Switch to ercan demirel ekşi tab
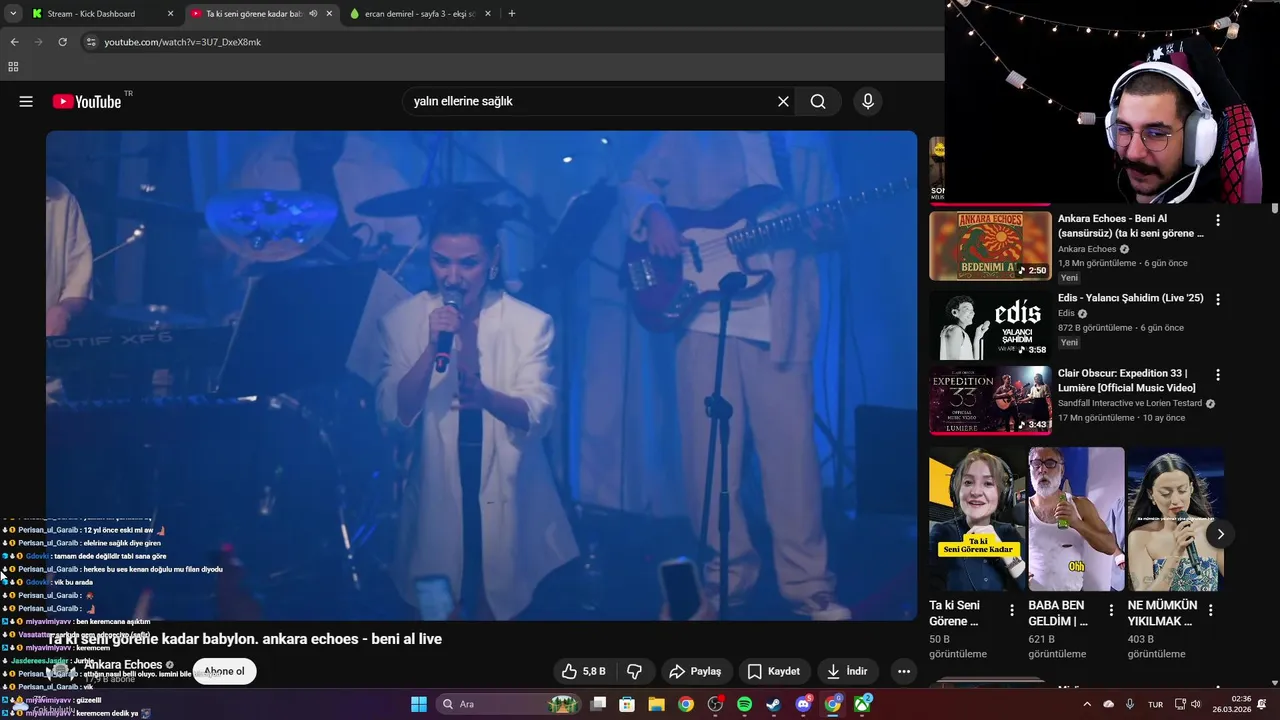 tap(420, 14)
